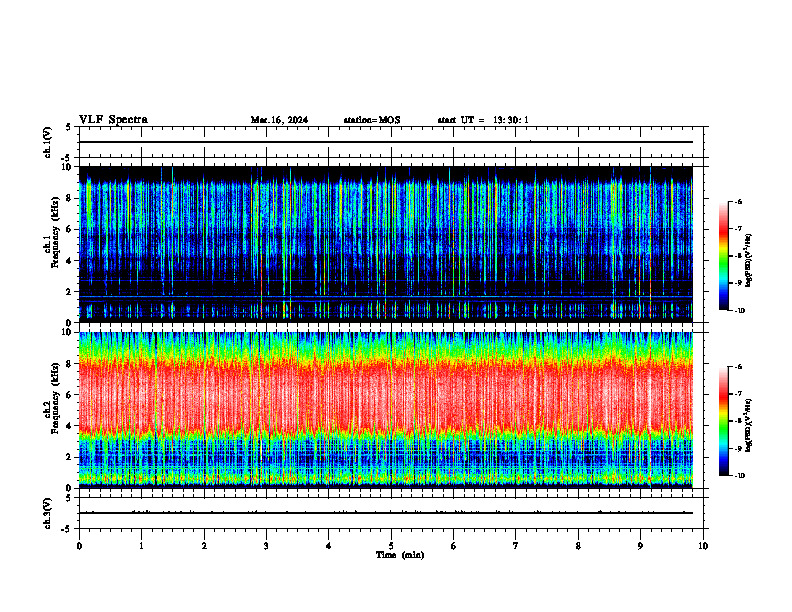Click the "ch.3(V)" waveform axis label
Image resolution: width=792 pixels, height=612 pixels.
click(x=48, y=514)
